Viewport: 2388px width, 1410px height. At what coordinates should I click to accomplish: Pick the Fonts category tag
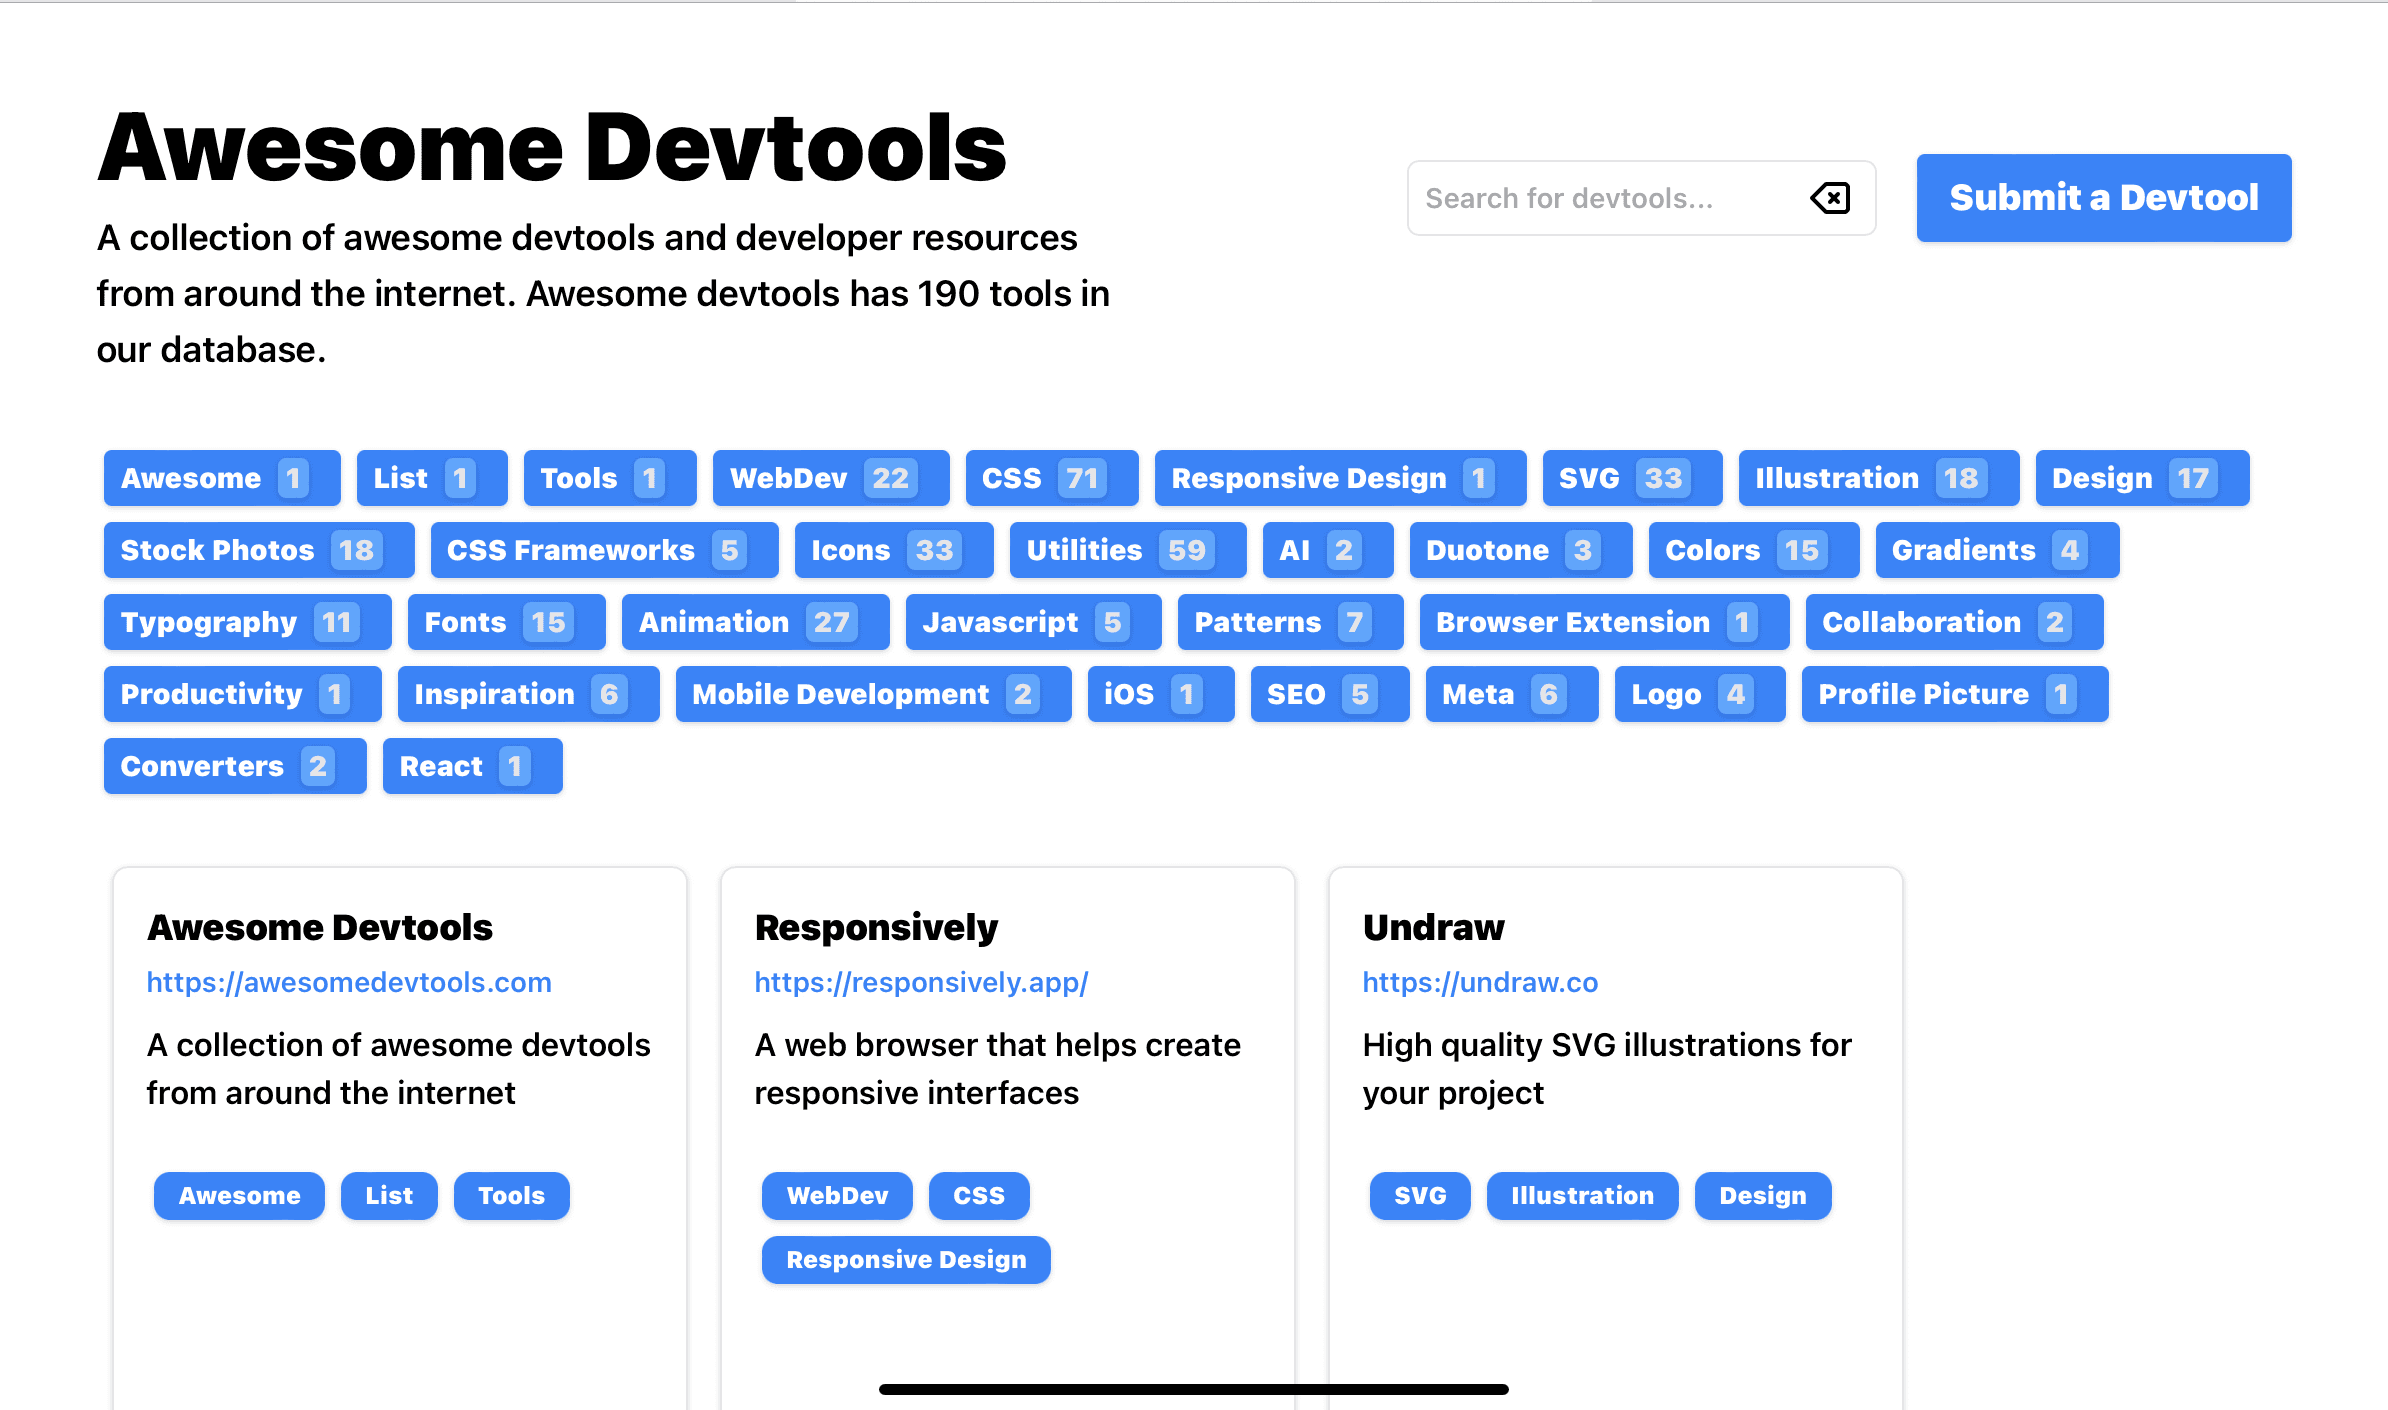(507, 622)
